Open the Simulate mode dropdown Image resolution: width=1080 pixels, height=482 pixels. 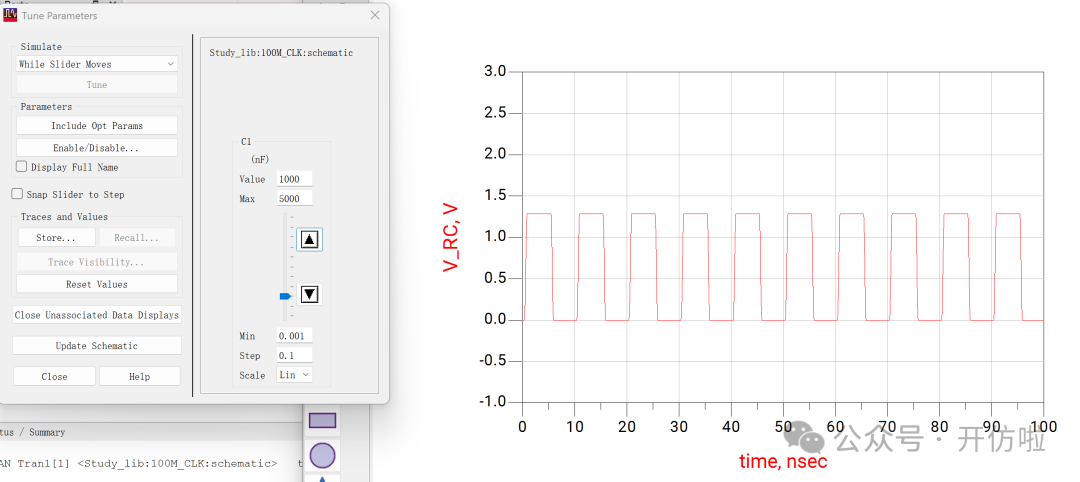(97, 64)
